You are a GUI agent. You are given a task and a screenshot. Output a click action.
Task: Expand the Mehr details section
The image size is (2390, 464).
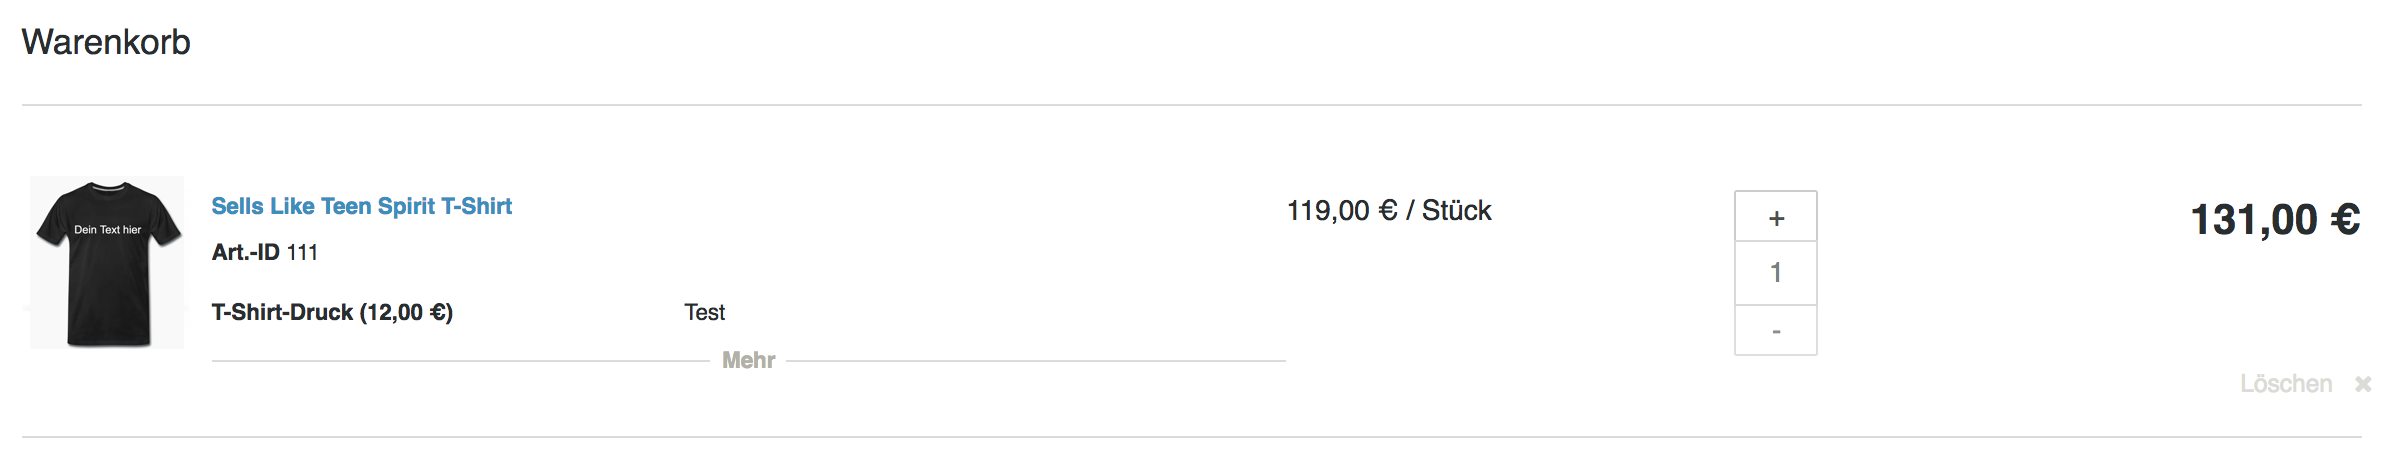point(748,360)
